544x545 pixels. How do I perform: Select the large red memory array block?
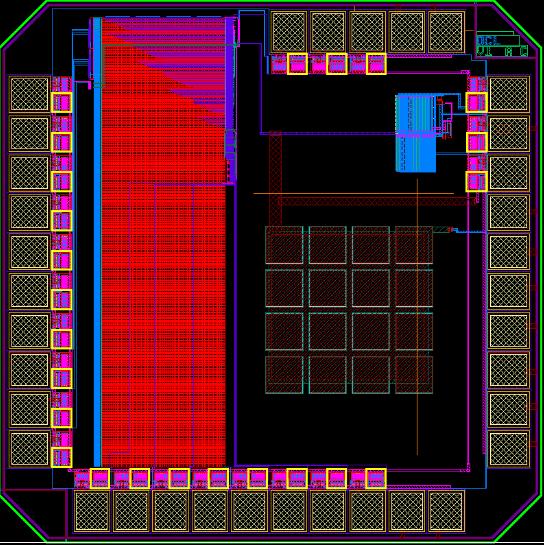[x=163, y=242]
